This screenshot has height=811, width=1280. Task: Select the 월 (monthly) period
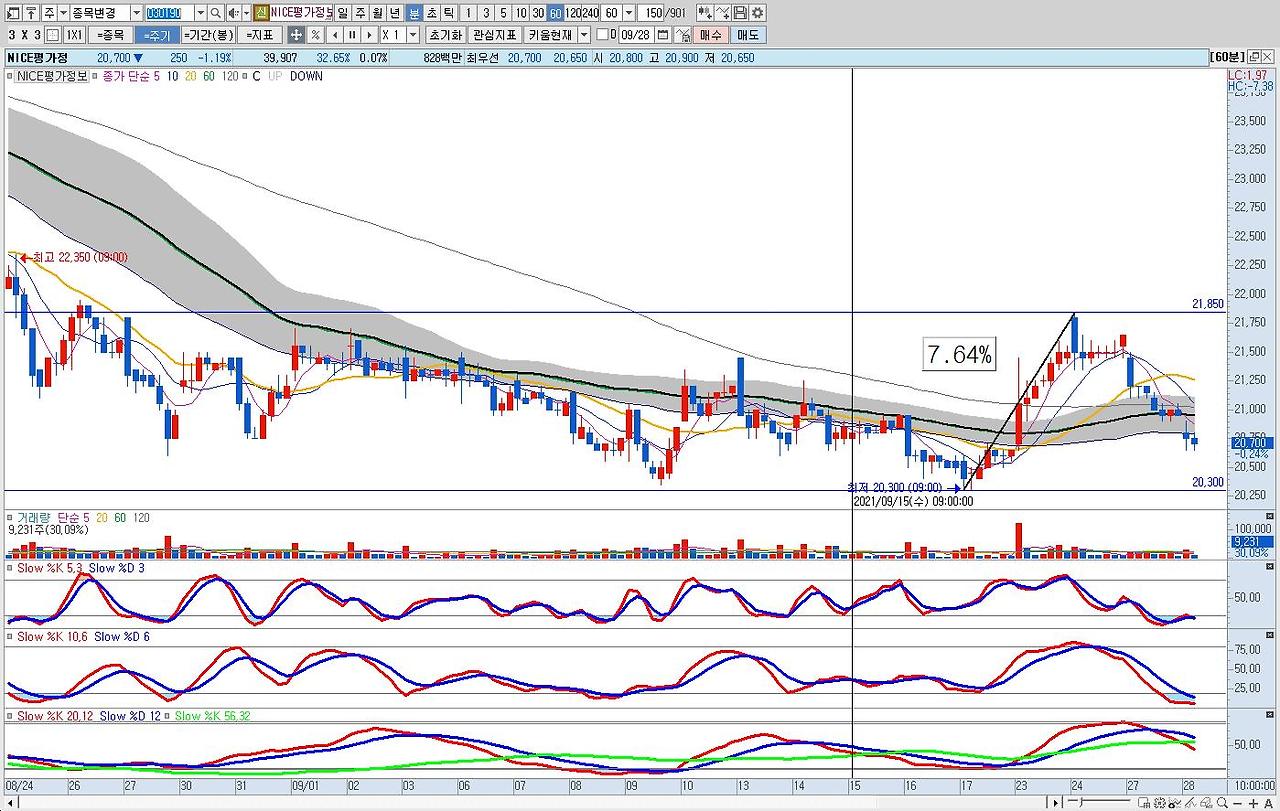(377, 13)
